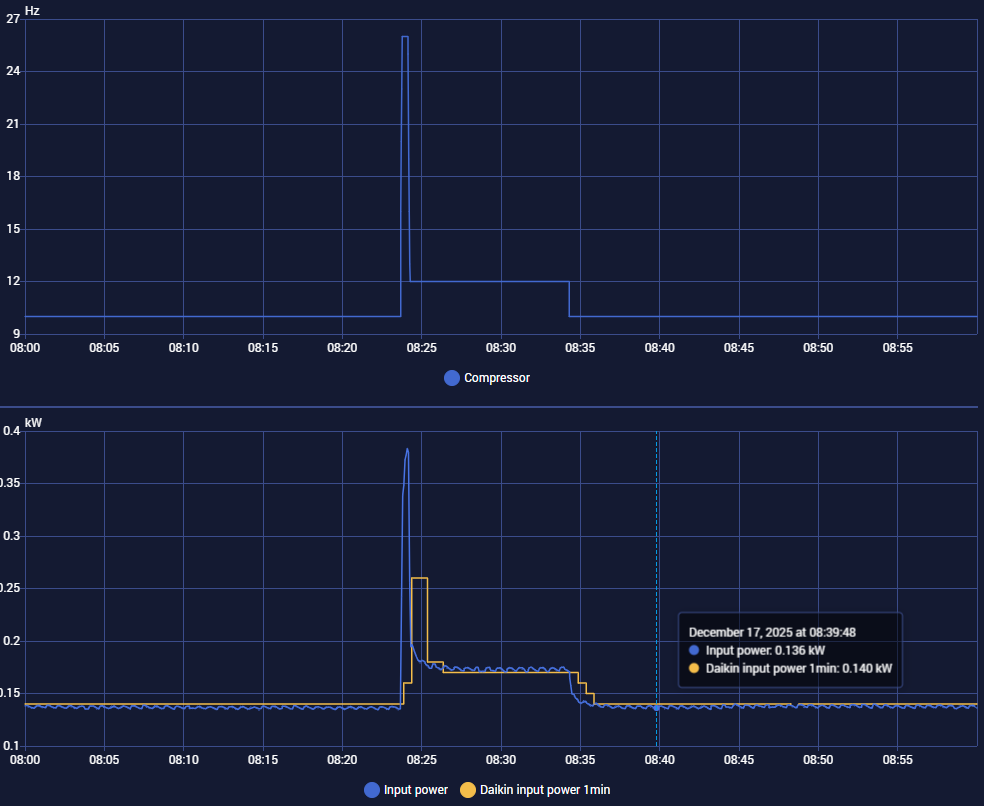The width and height of the screenshot is (984, 806).
Task: Click the input power peak near 0.38 kW
Action: pos(407,449)
